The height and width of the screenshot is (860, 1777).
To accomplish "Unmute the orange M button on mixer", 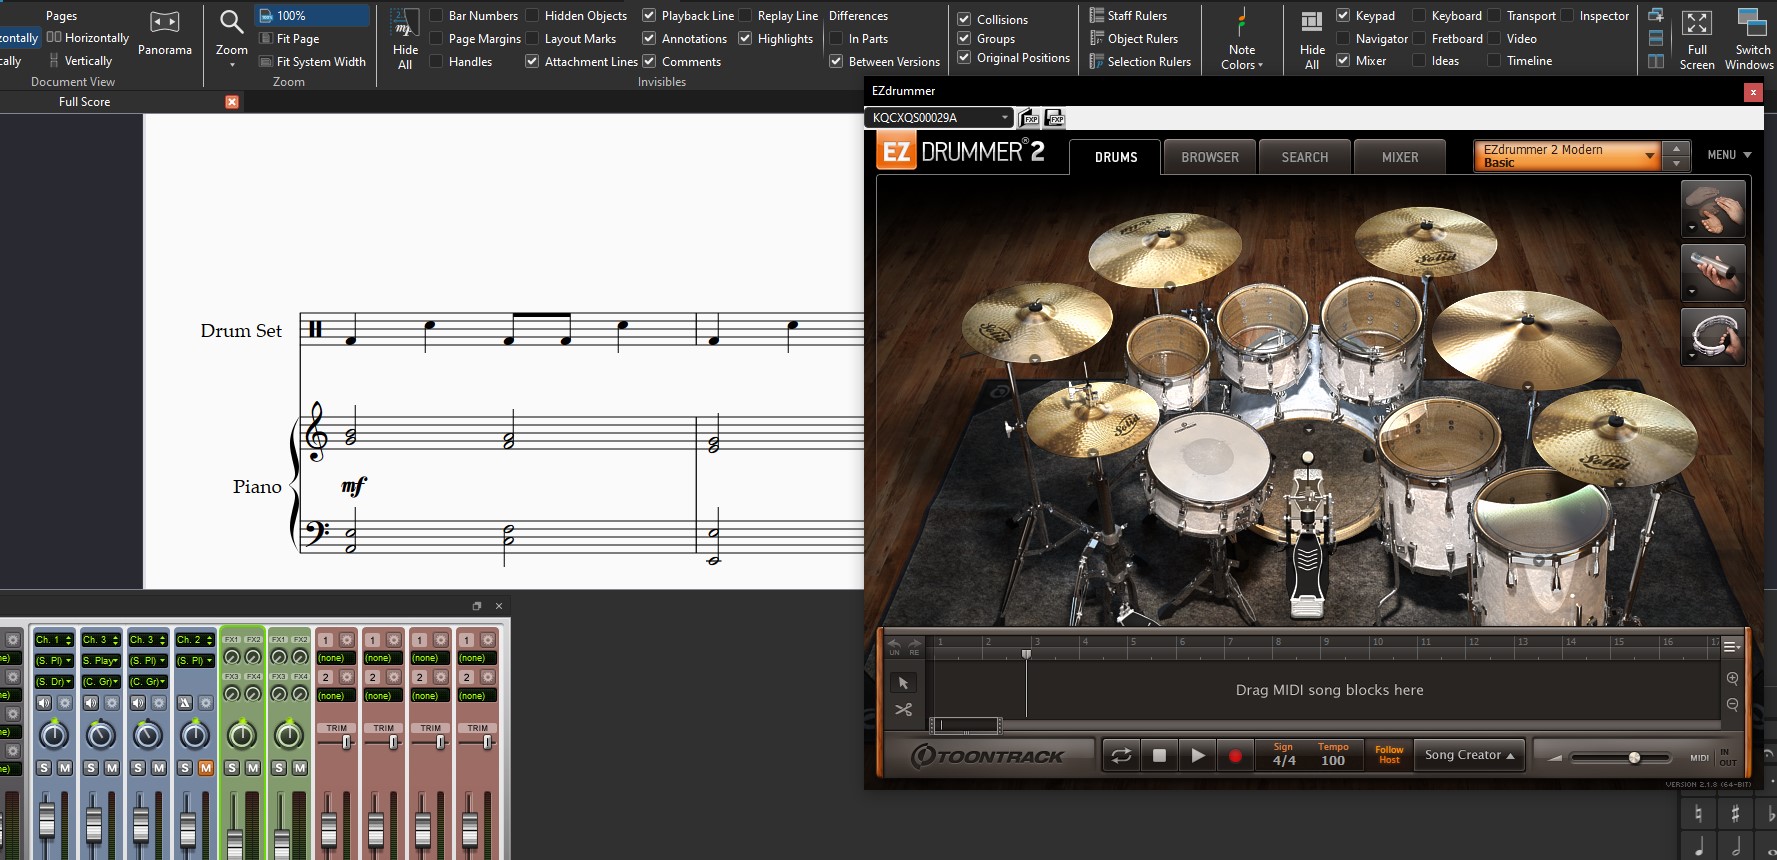I will click(206, 768).
